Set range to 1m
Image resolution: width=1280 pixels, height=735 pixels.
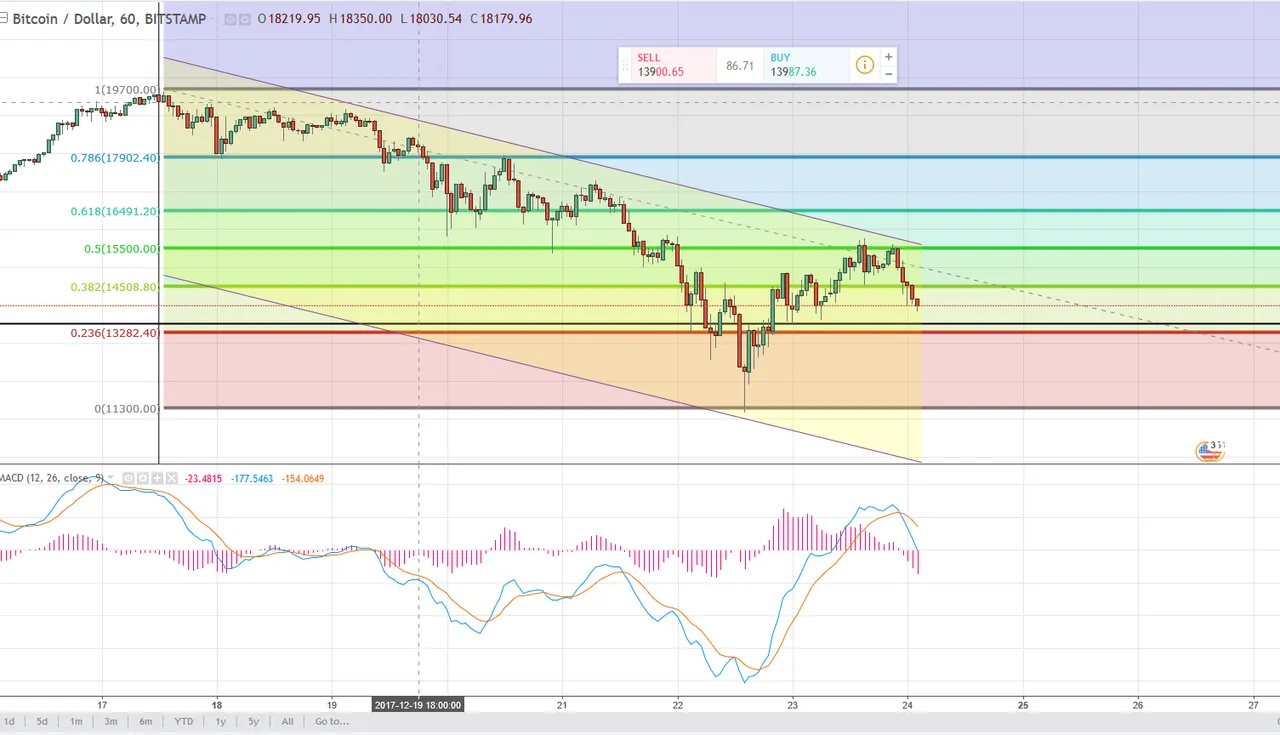76,721
